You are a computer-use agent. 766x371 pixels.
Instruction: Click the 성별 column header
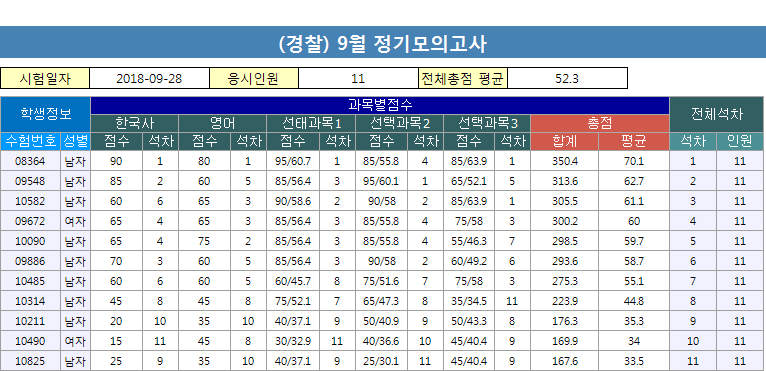point(76,142)
